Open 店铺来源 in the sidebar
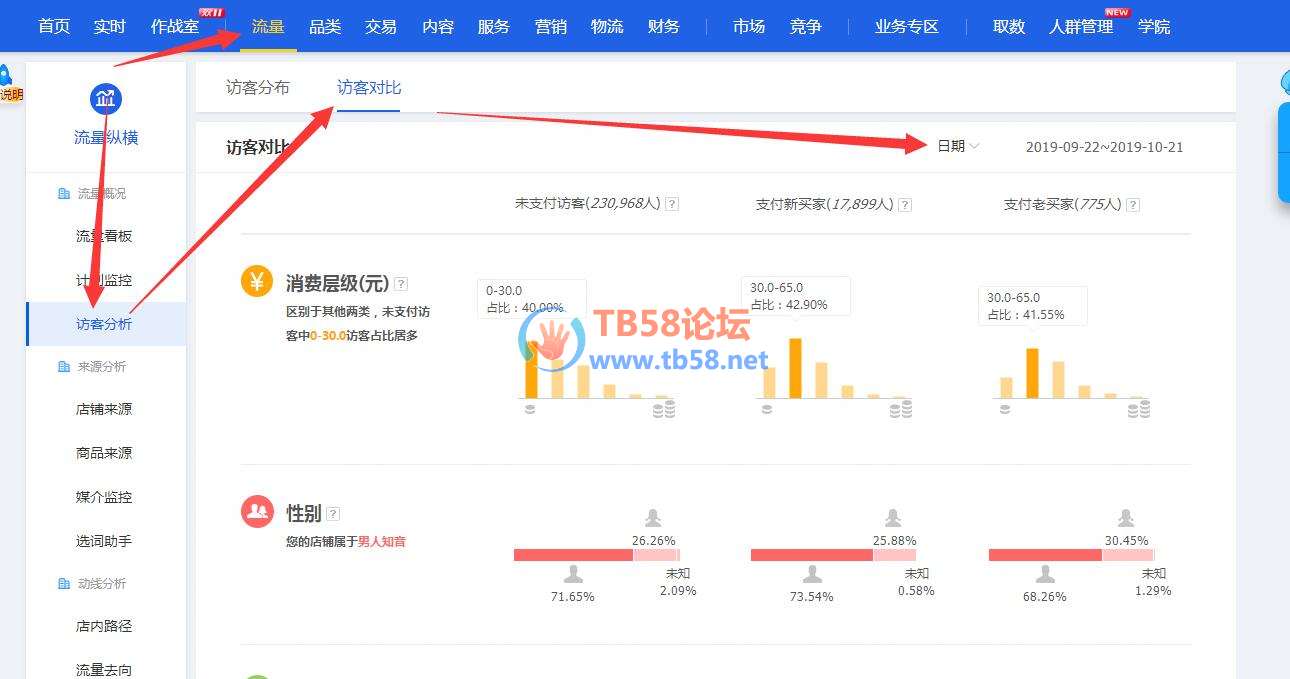This screenshot has height=679, width=1290. click(104, 409)
